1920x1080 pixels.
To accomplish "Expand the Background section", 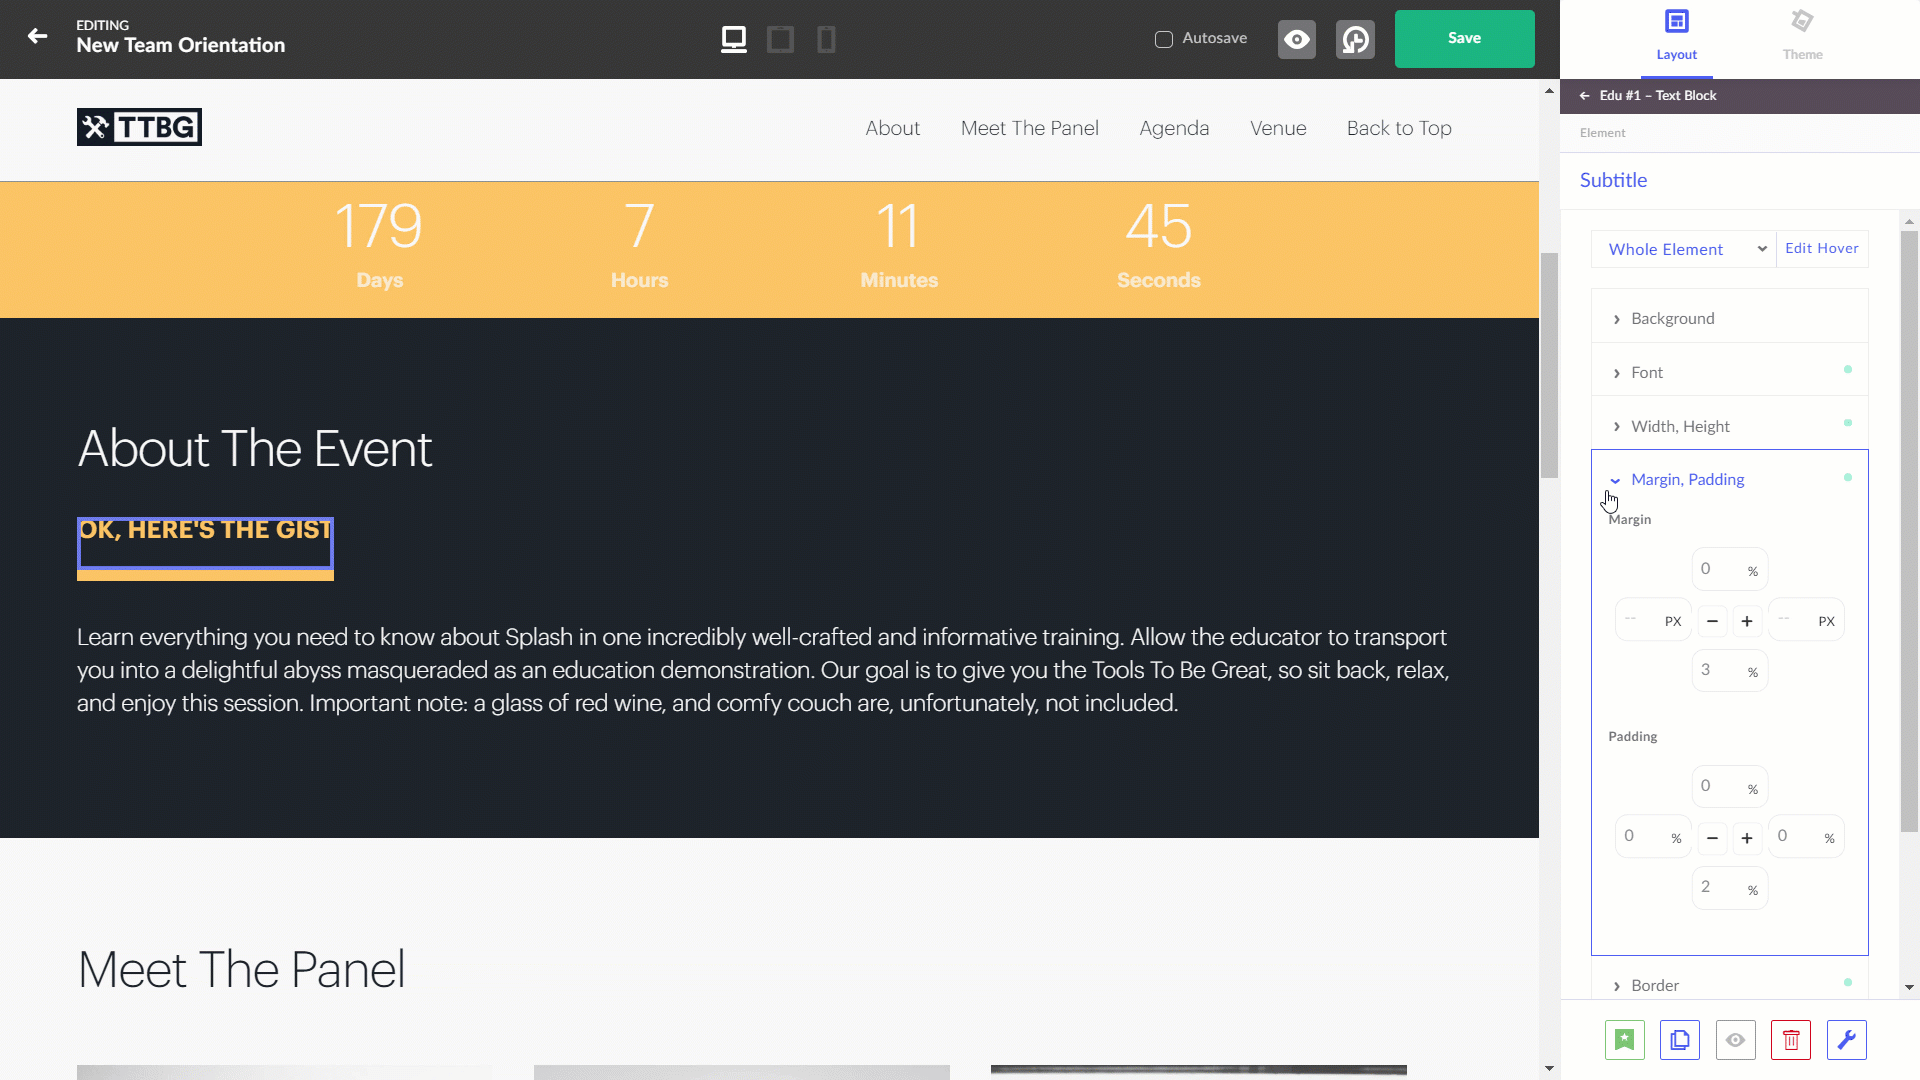I will point(1730,318).
